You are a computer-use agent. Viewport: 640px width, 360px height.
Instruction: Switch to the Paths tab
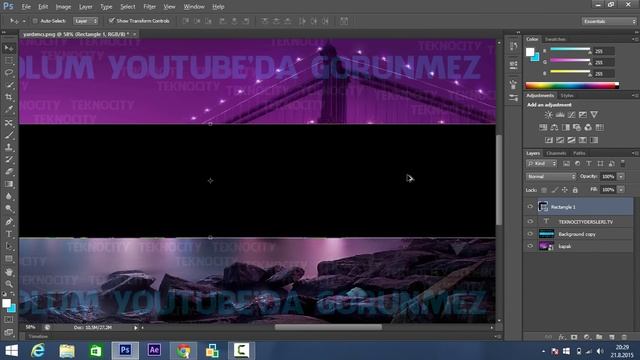(x=579, y=153)
